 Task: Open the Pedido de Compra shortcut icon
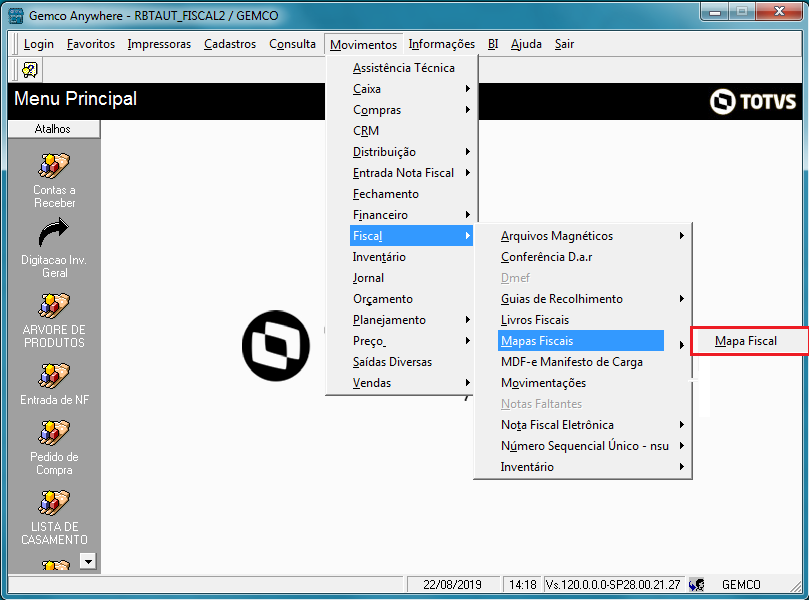tap(54, 433)
